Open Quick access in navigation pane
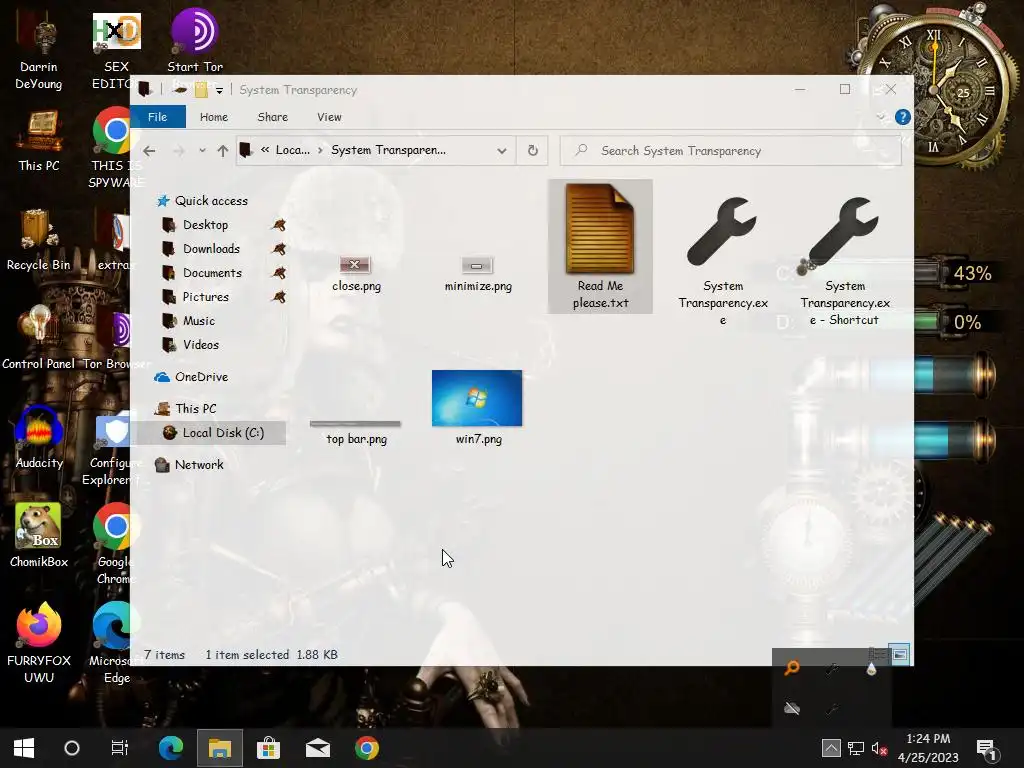Screen dimensions: 1024x768 (211, 200)
